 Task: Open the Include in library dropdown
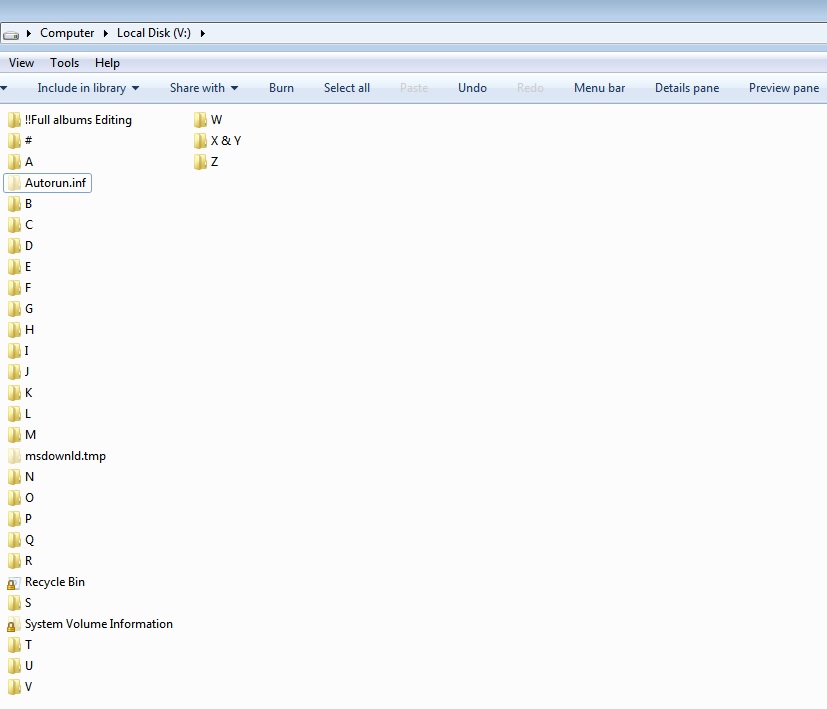click(x=88, y=88)
